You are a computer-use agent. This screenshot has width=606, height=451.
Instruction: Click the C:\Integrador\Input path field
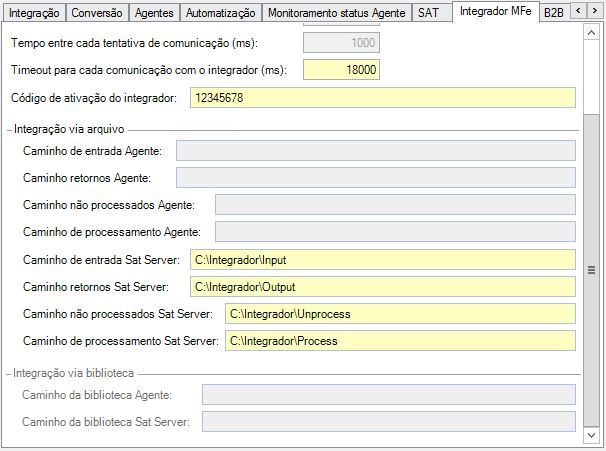tap(383, 260)
